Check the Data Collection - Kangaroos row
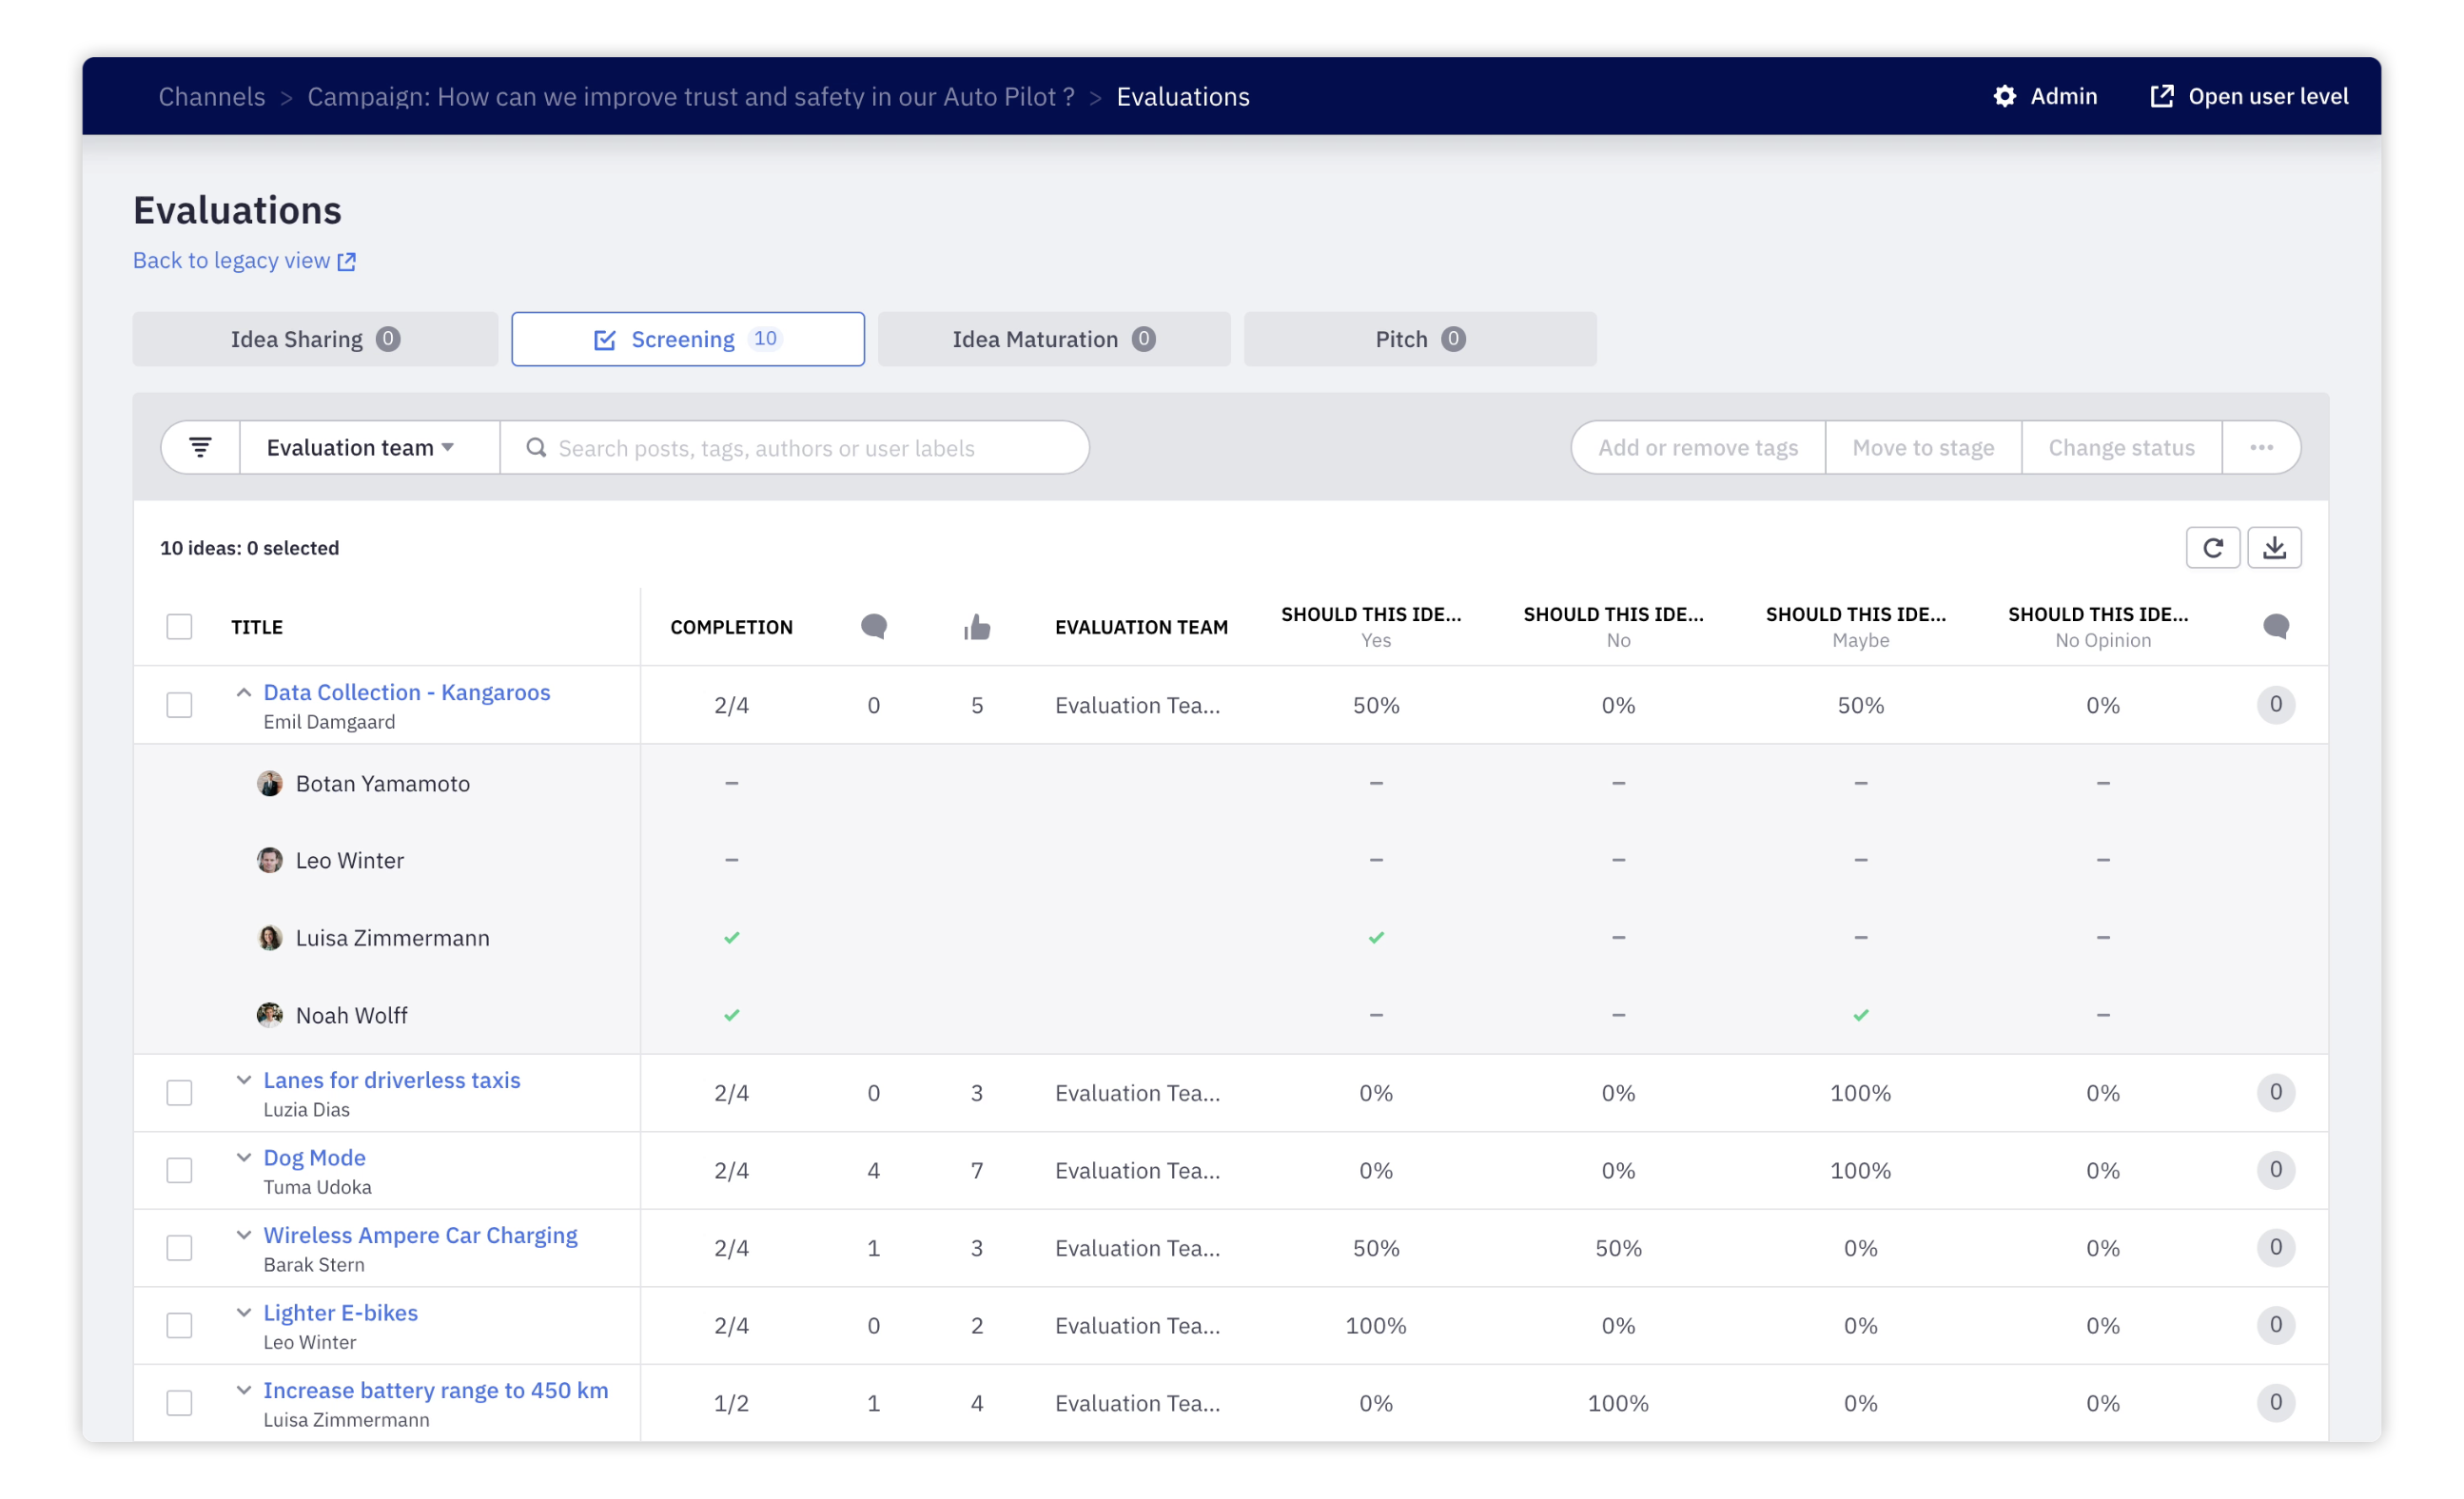 click(179, 705)
